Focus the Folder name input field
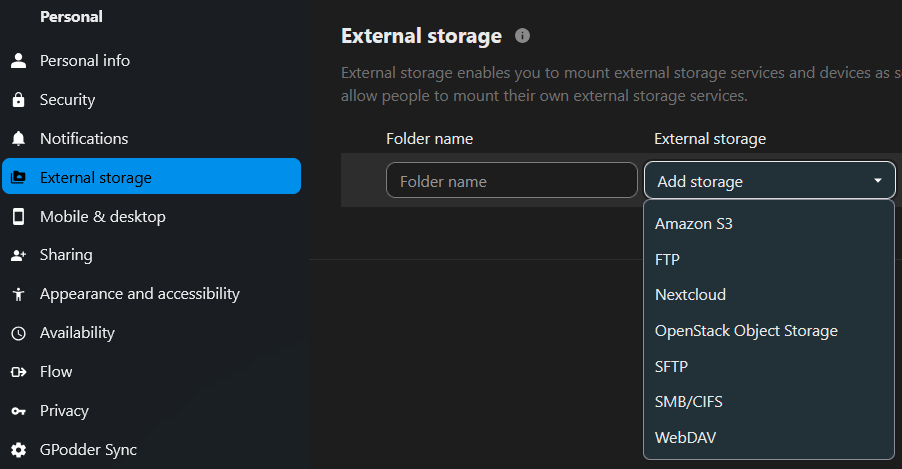 [511, 181]
